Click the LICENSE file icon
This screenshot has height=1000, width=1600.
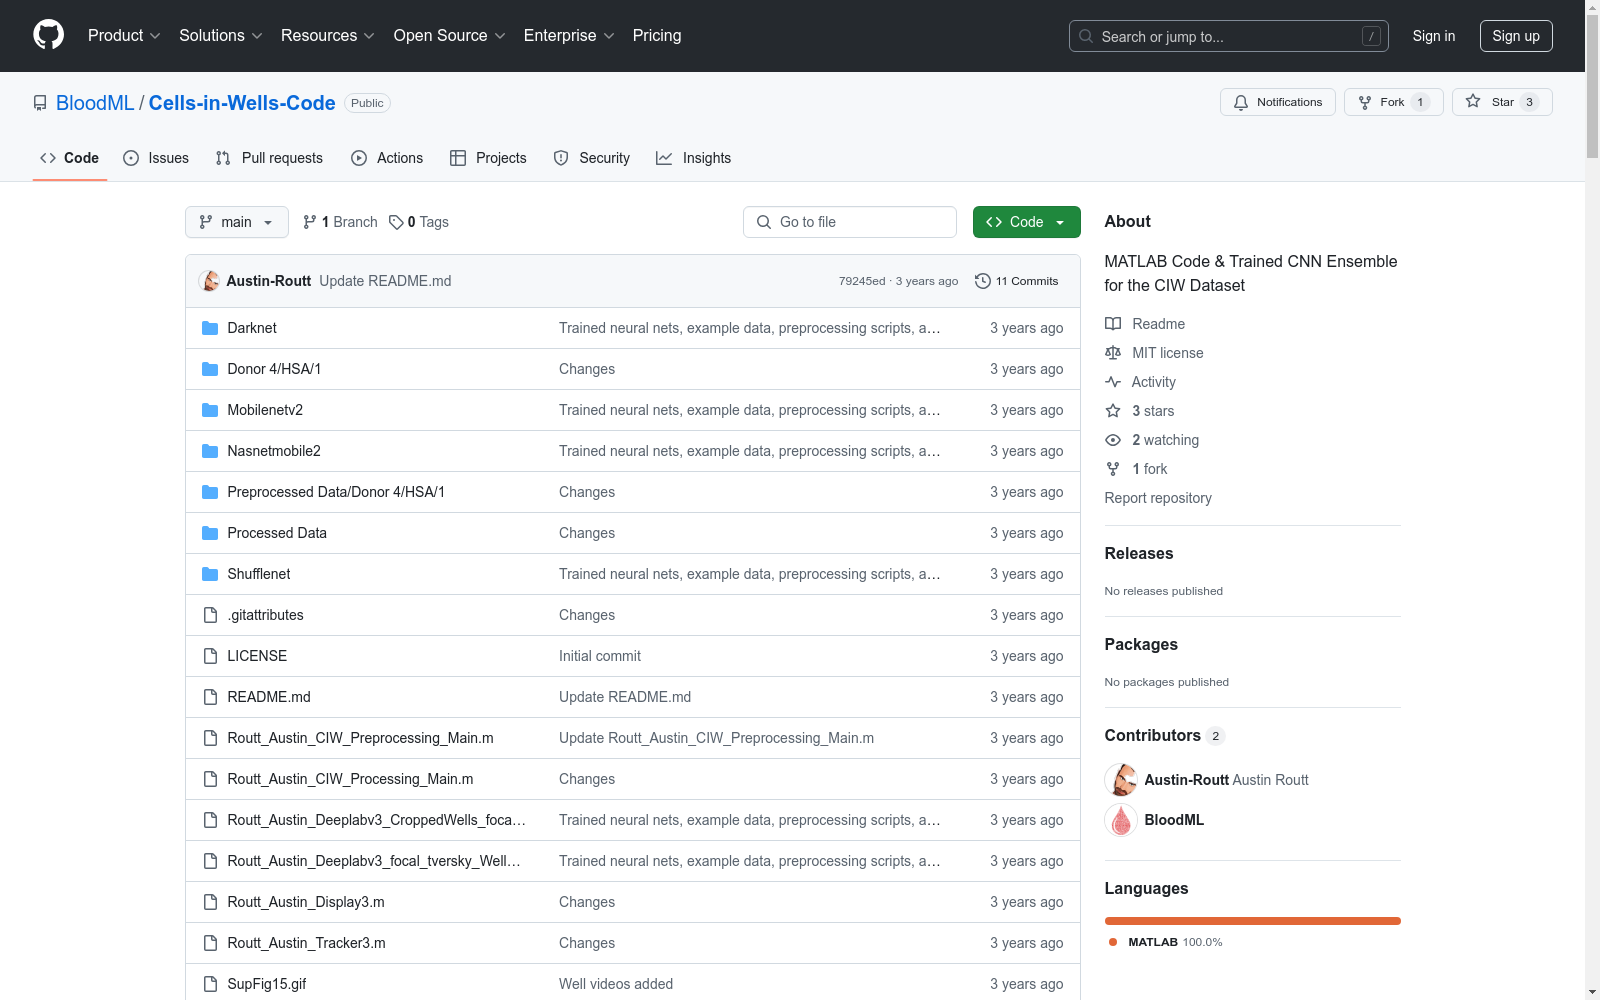(x=210, y=656)
